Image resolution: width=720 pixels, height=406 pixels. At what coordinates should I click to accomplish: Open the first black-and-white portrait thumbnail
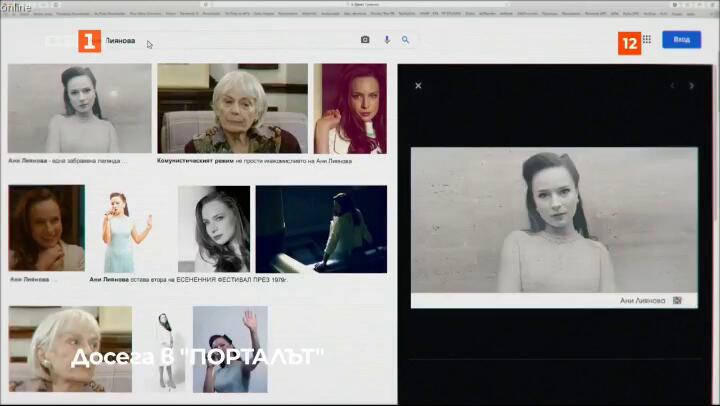(x=79, y=108)
